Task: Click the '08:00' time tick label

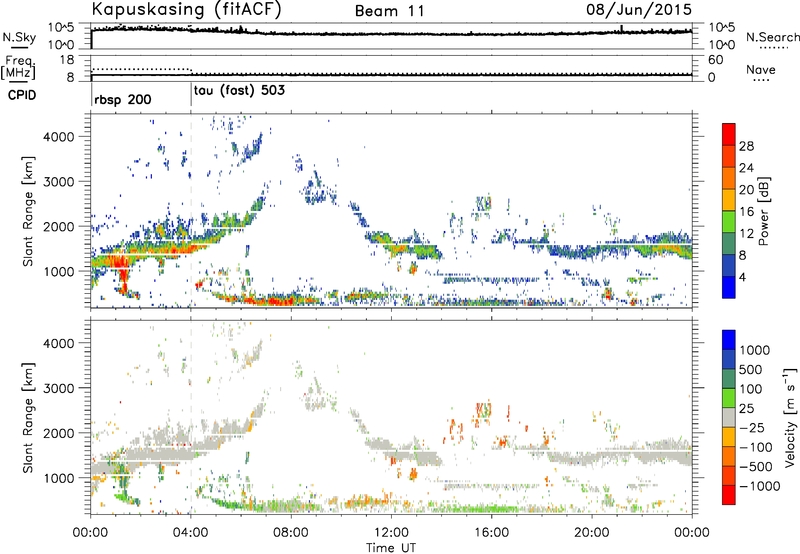Action: (x=291, y=533)
